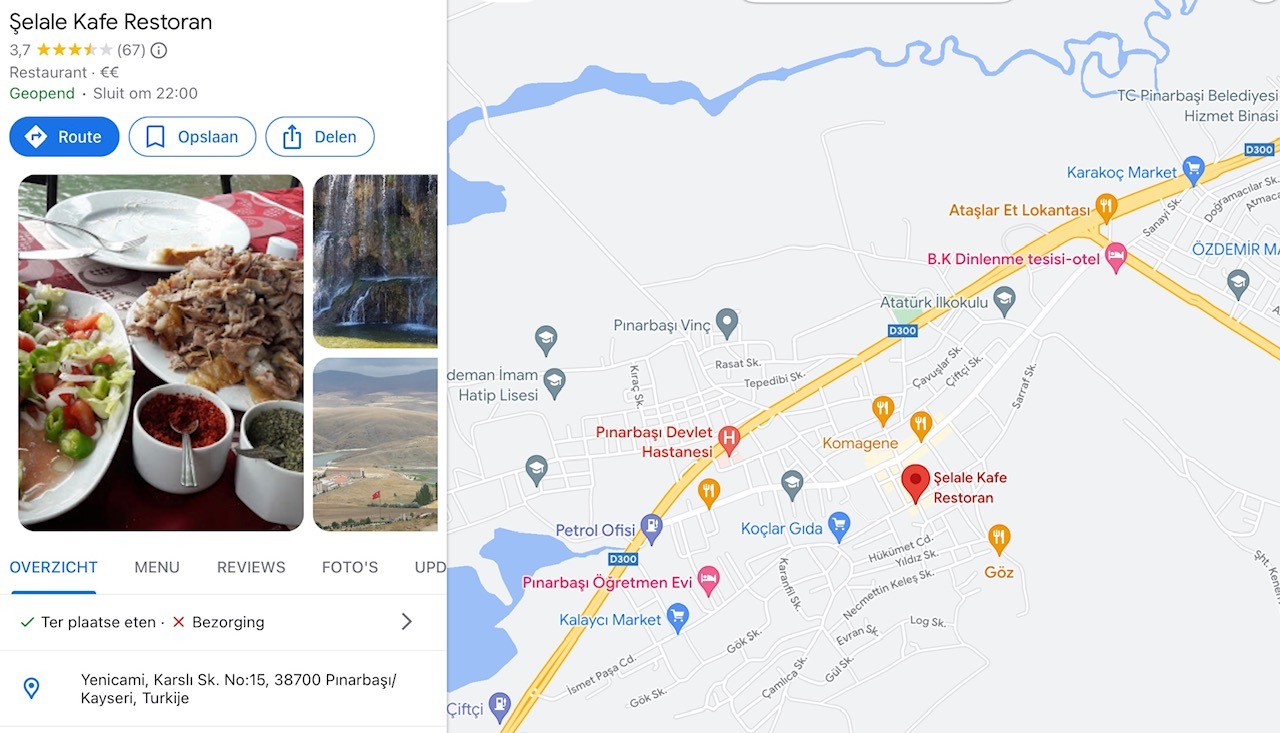This screenshot has height=733, width=1280.
Task: Click the Delen share button
Action: point(320,137)
